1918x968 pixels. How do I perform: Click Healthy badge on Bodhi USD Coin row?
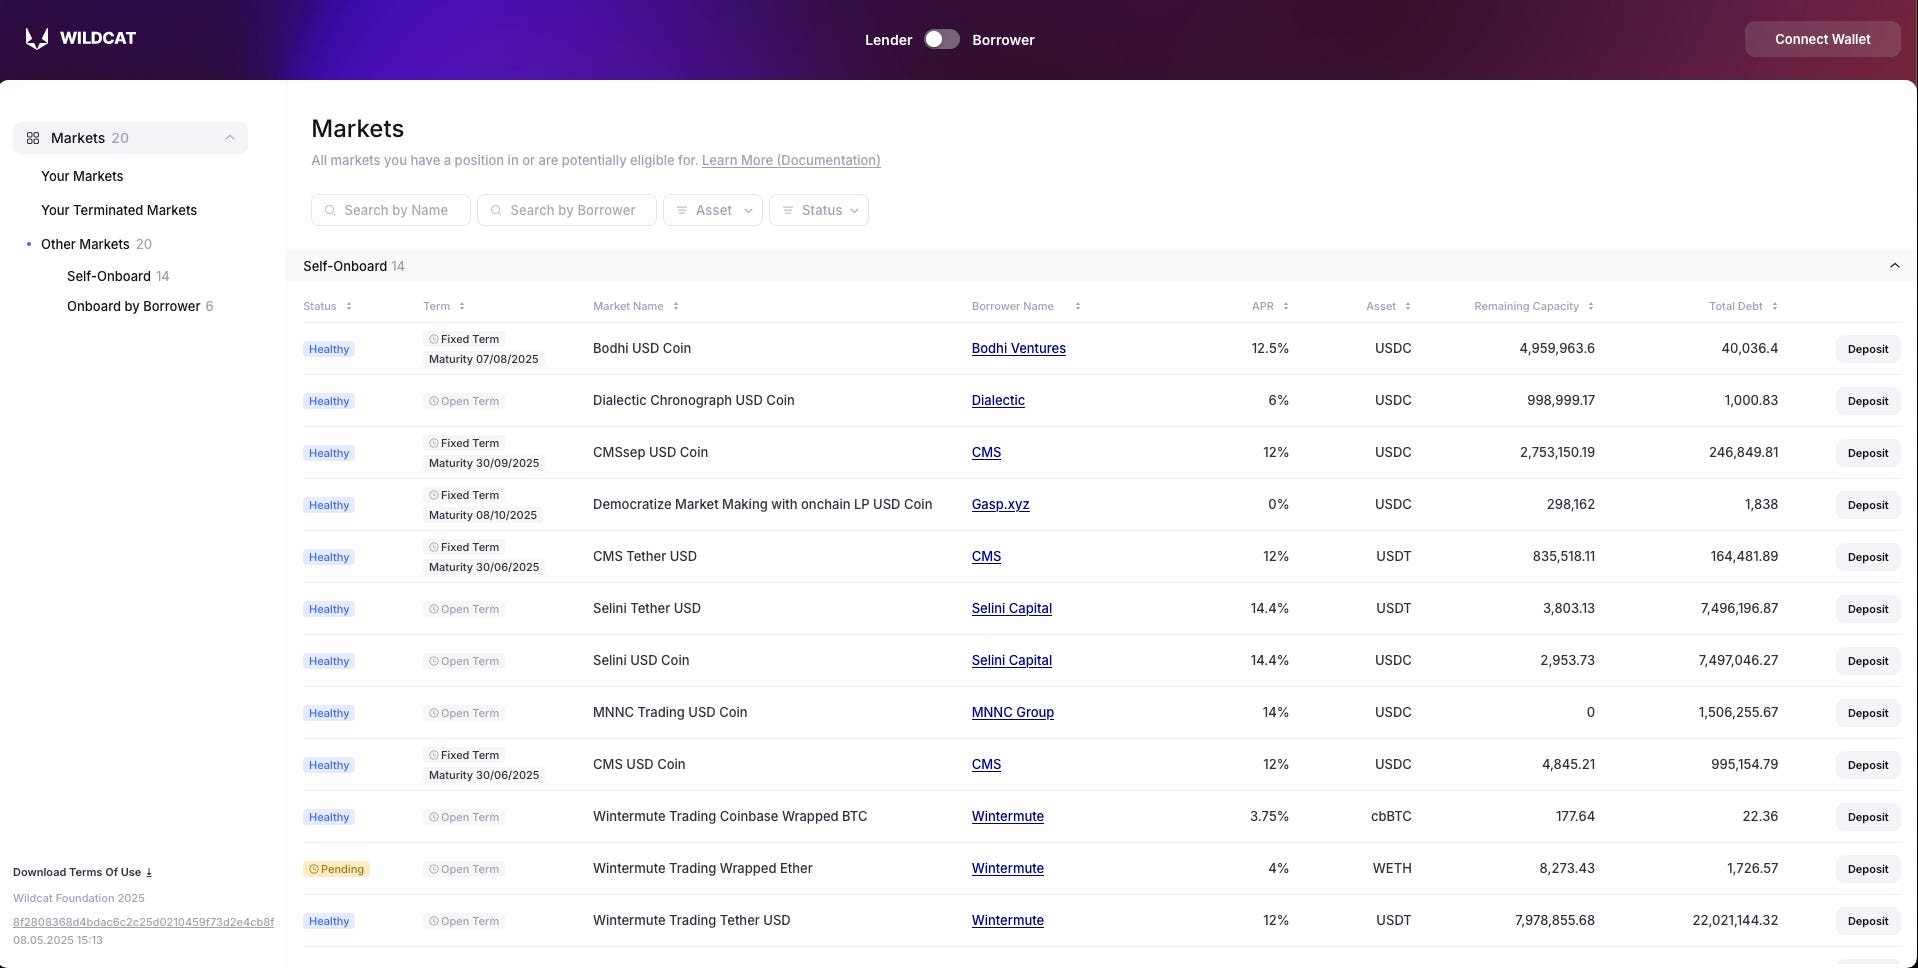click(329, 349)
